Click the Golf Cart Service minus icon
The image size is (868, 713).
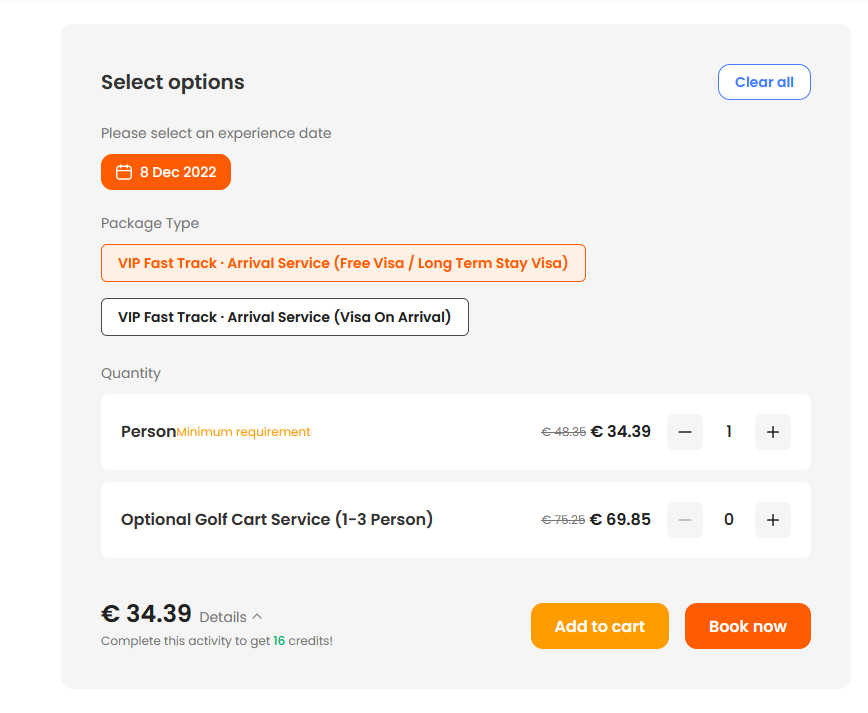point(685,520)
